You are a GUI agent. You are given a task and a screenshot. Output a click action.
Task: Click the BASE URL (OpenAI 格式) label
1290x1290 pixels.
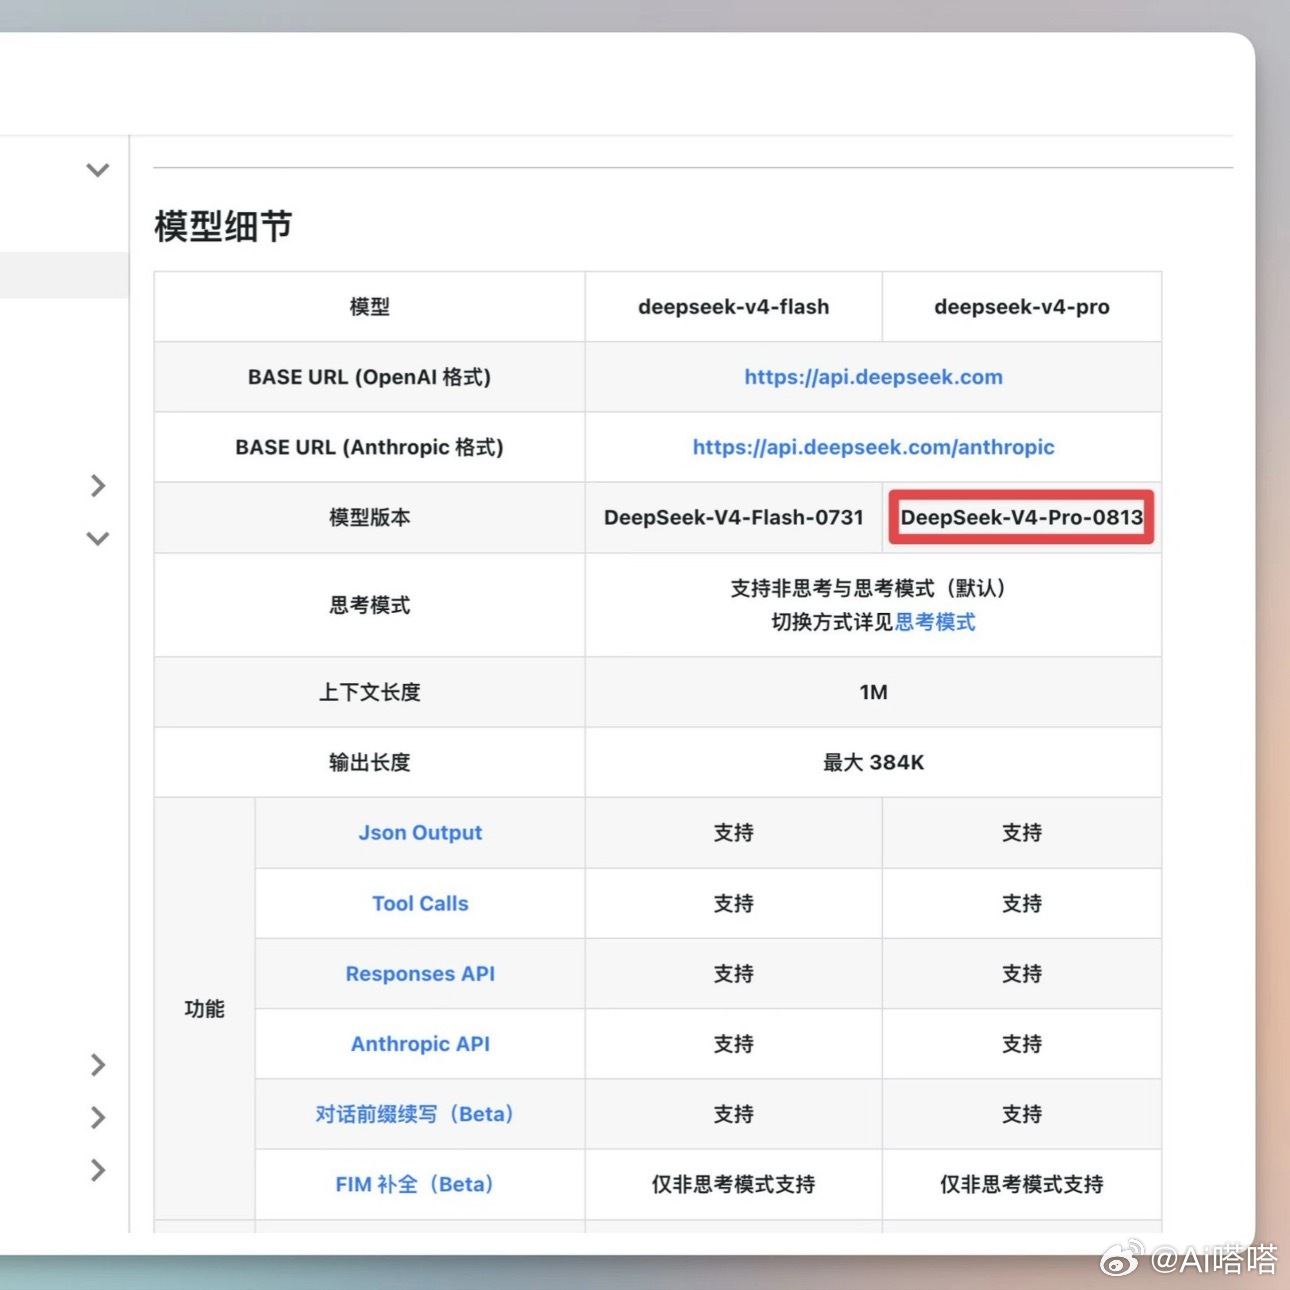click(369, 377)
